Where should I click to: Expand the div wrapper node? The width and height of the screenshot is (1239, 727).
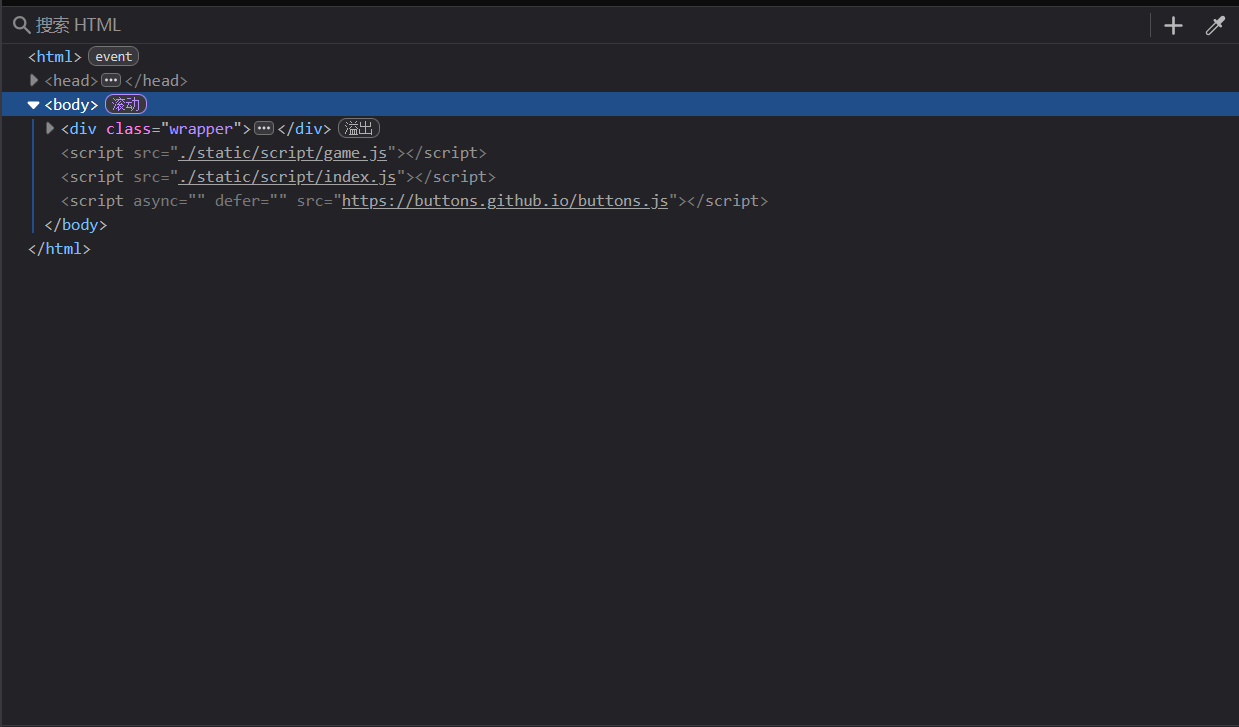(50, 129)
